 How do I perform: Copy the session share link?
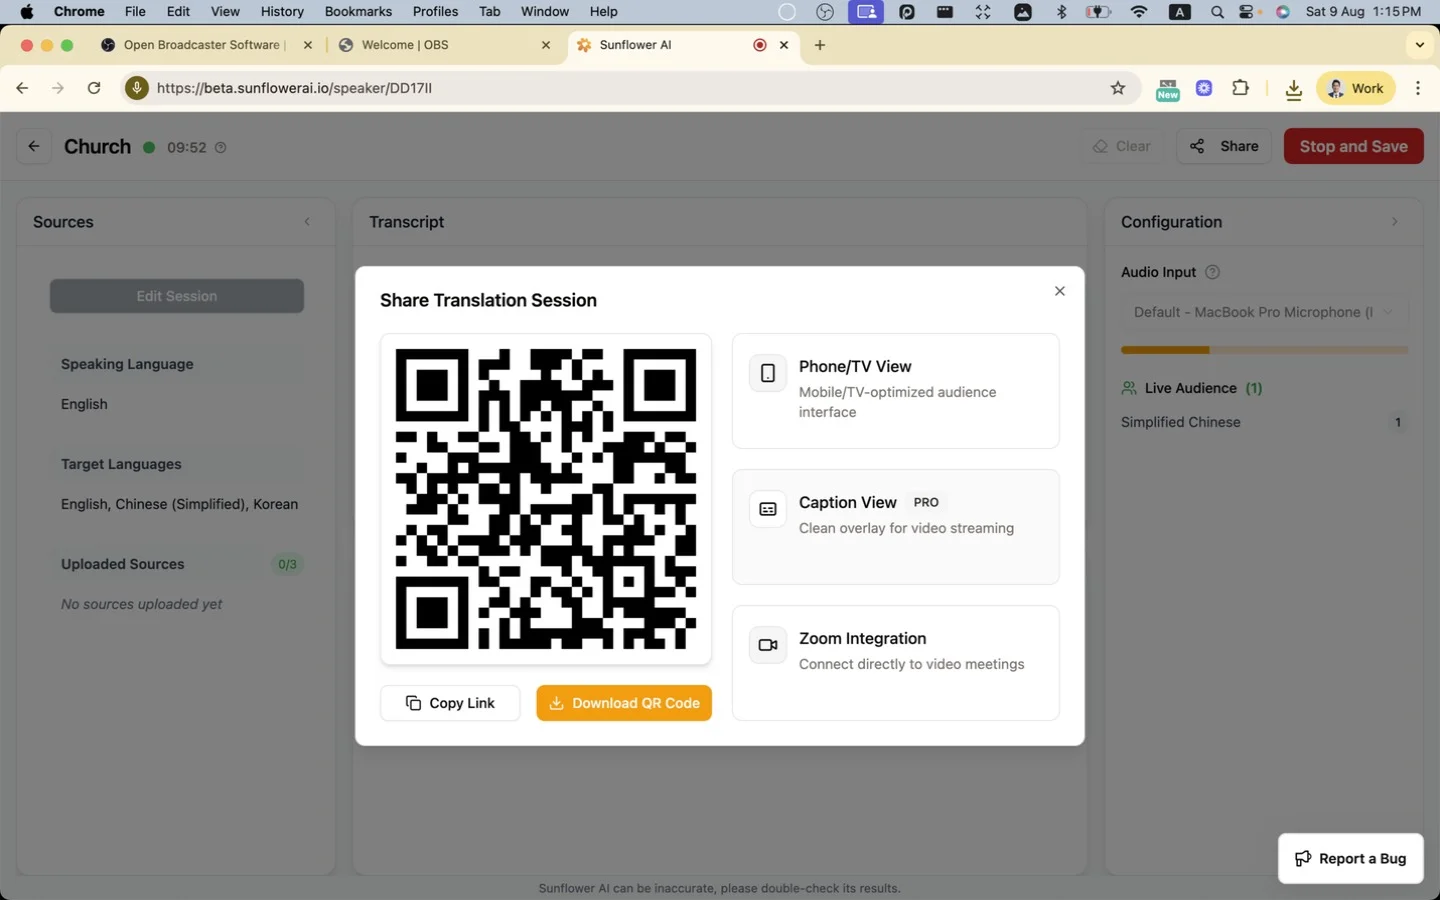(450, 703)
